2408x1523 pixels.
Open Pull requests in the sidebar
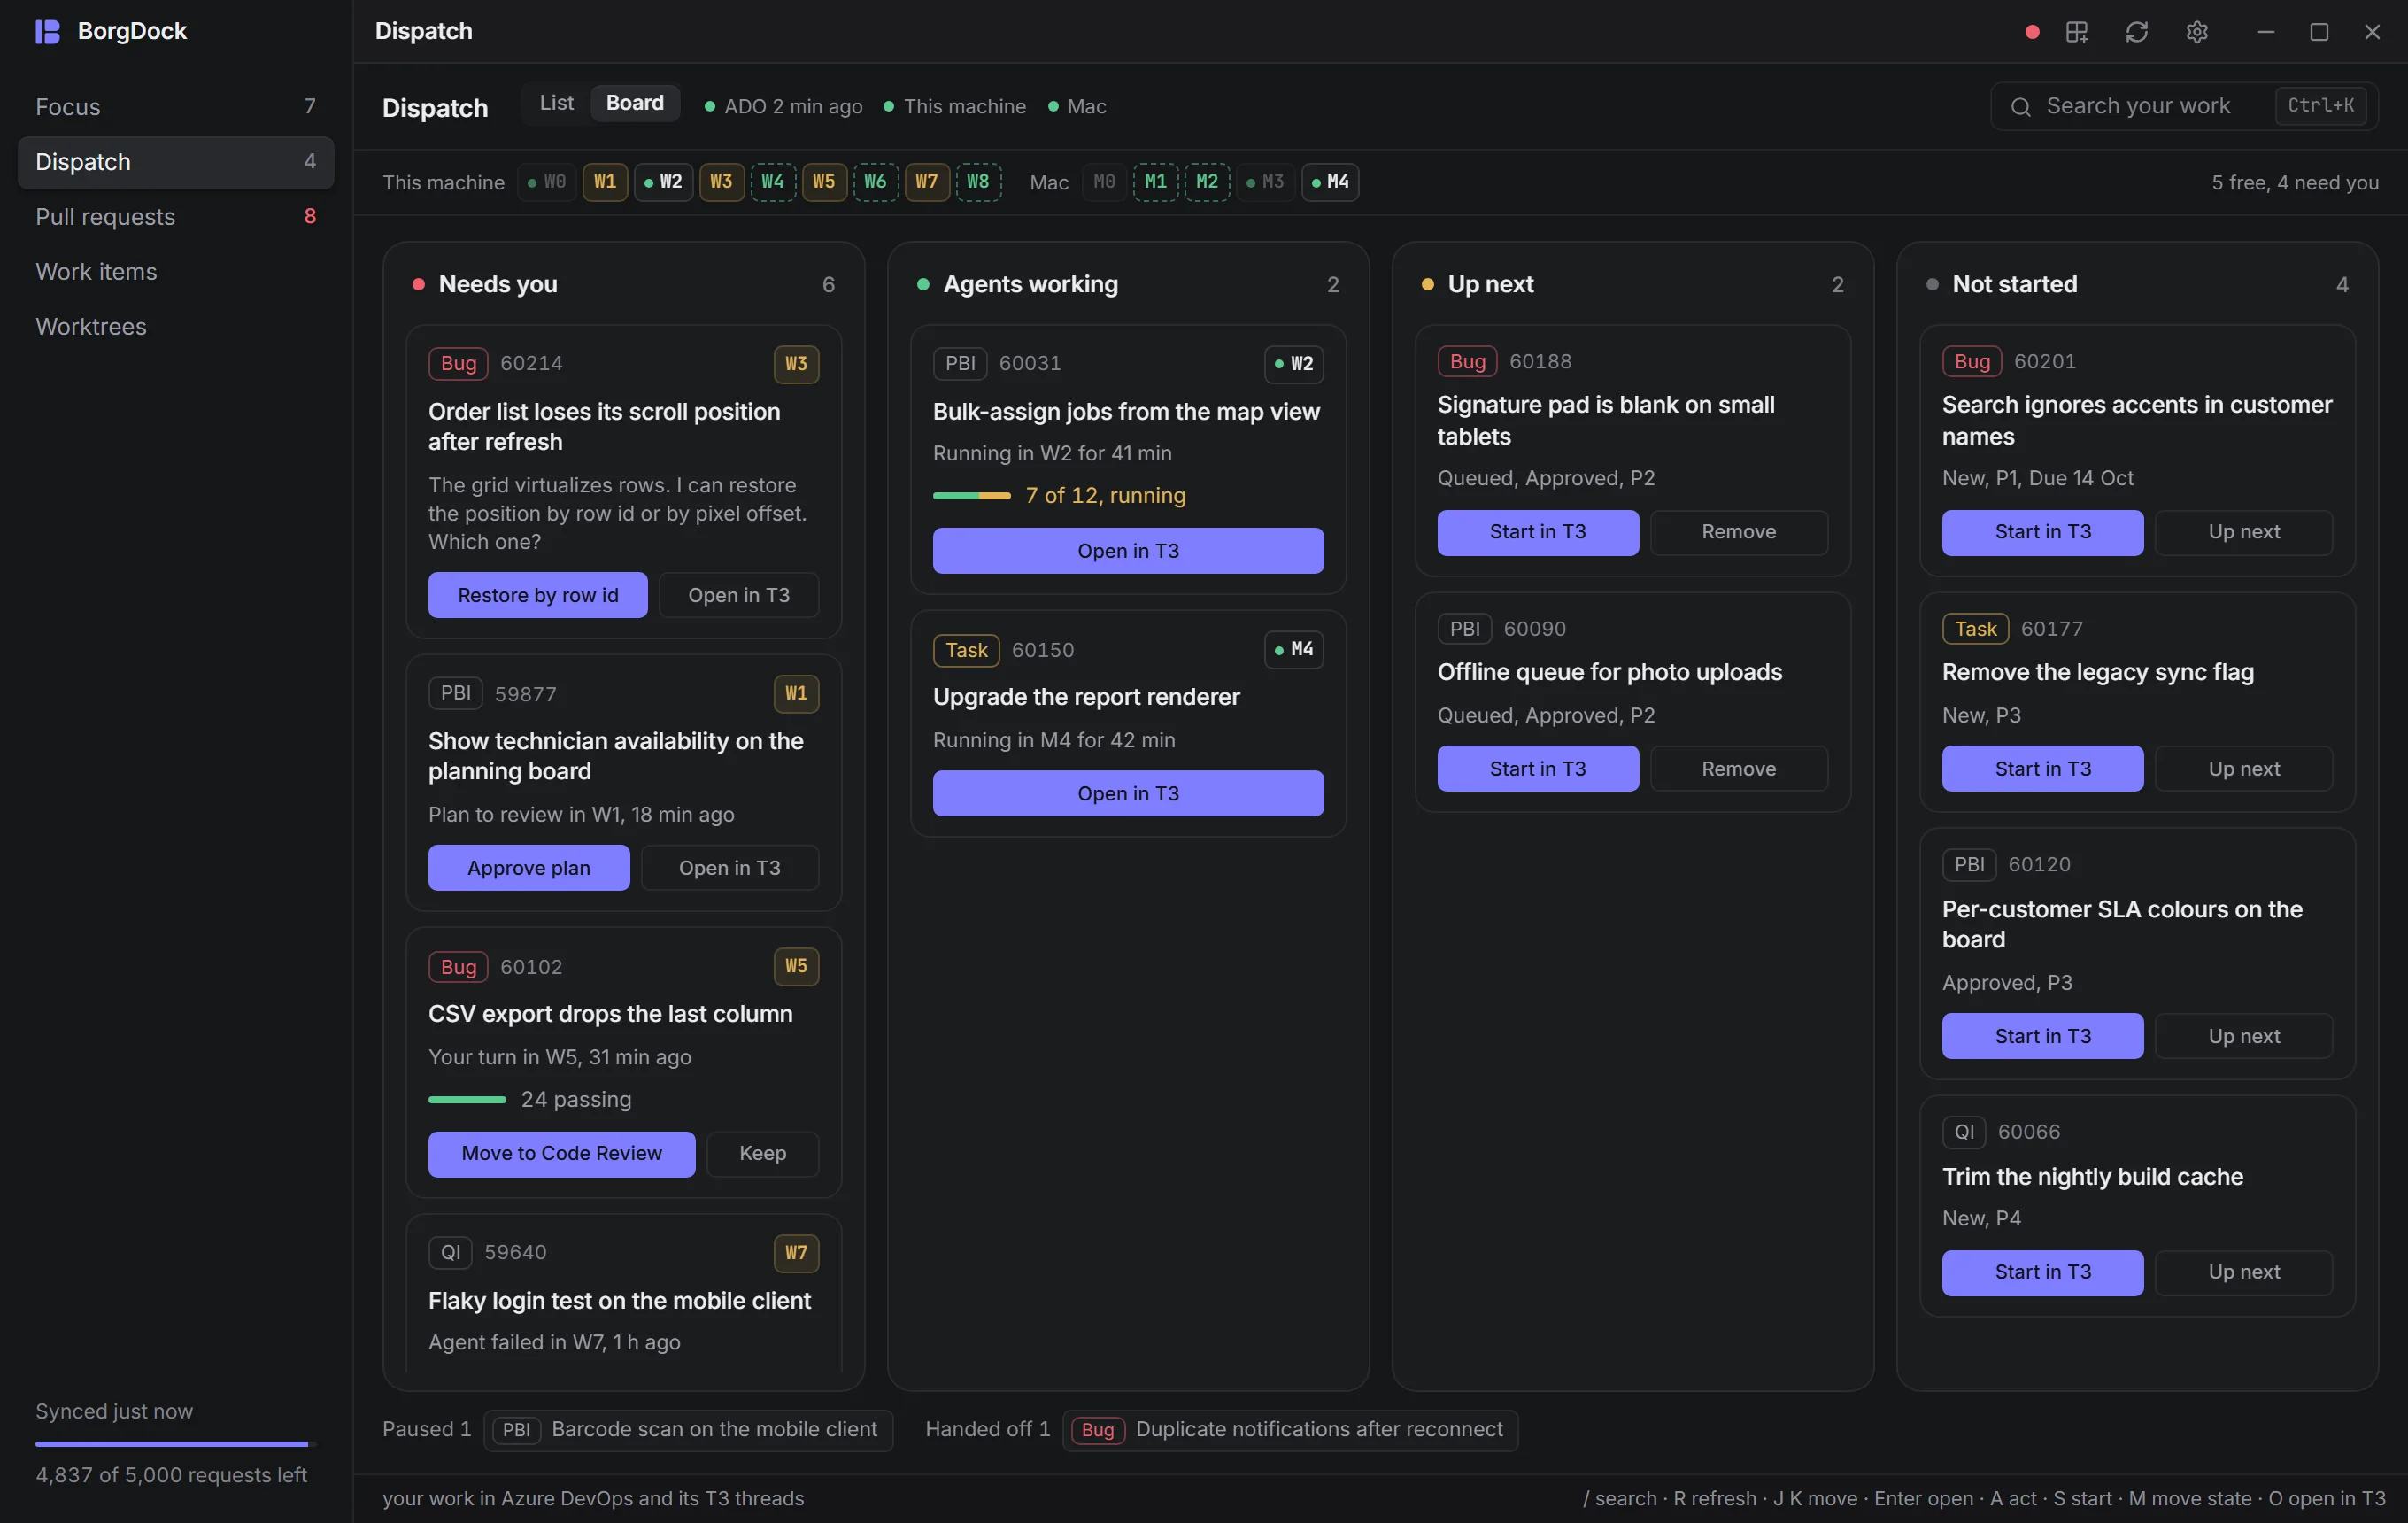point(175,217)
